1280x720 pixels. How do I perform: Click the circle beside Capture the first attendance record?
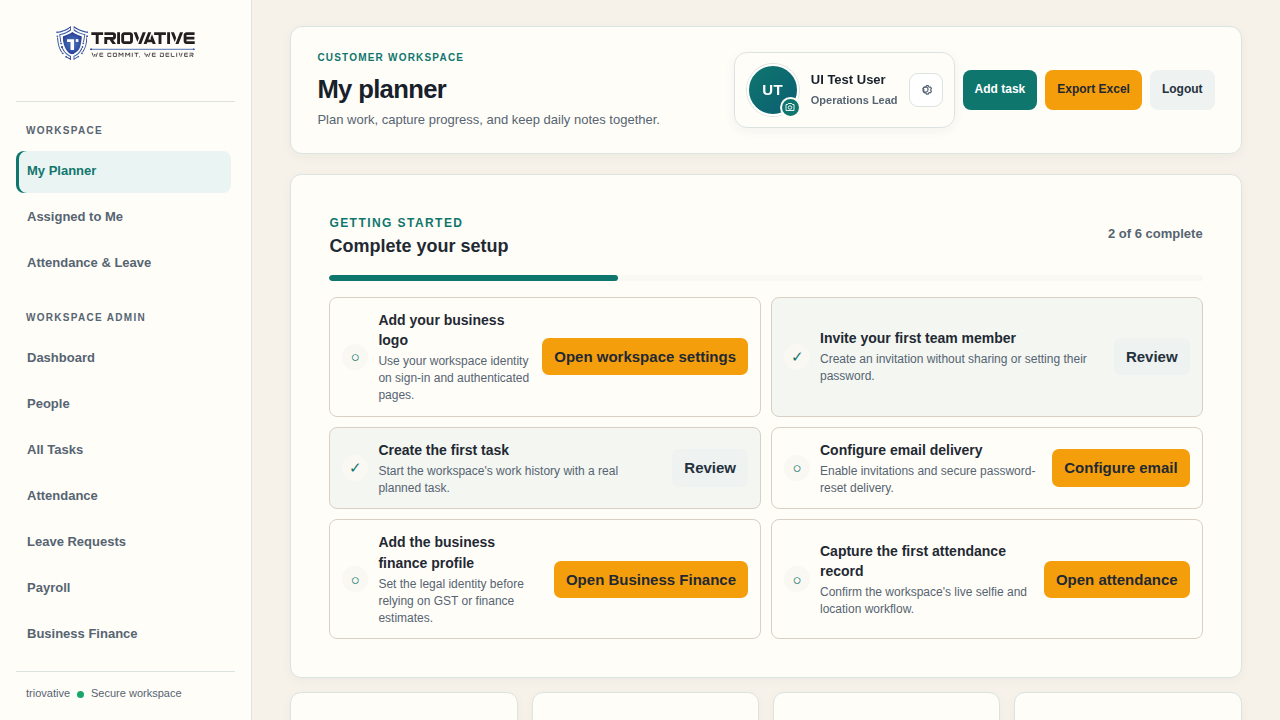(x=797, y=579)
